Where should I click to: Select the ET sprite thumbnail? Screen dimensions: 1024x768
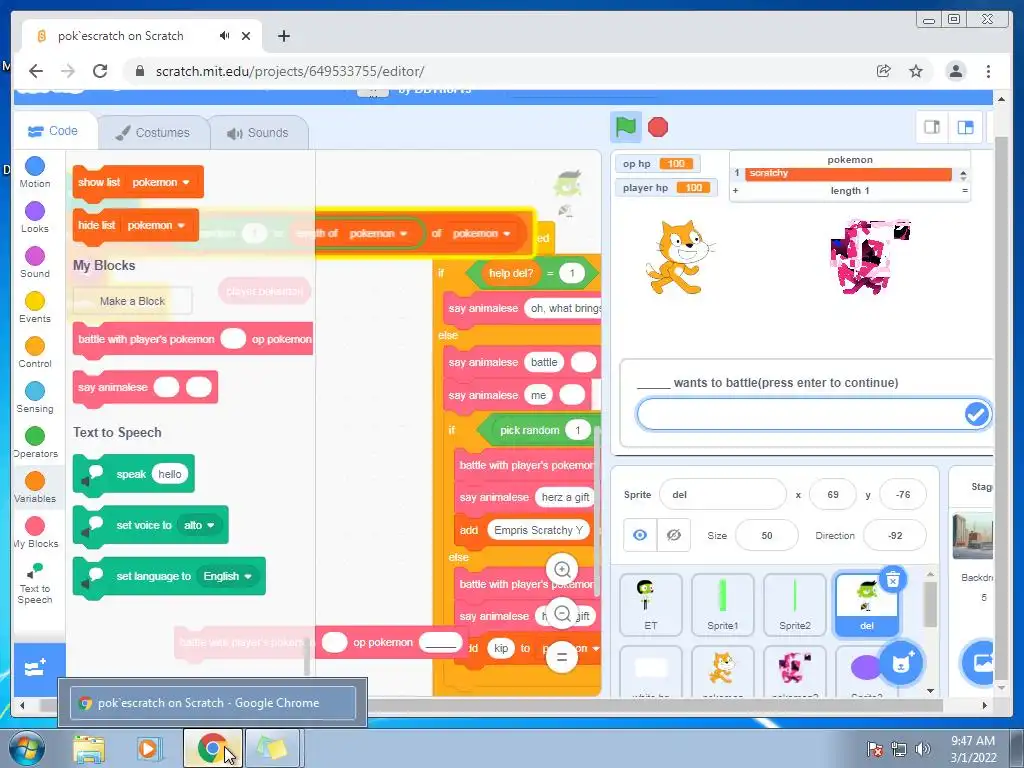pos(650,605)
